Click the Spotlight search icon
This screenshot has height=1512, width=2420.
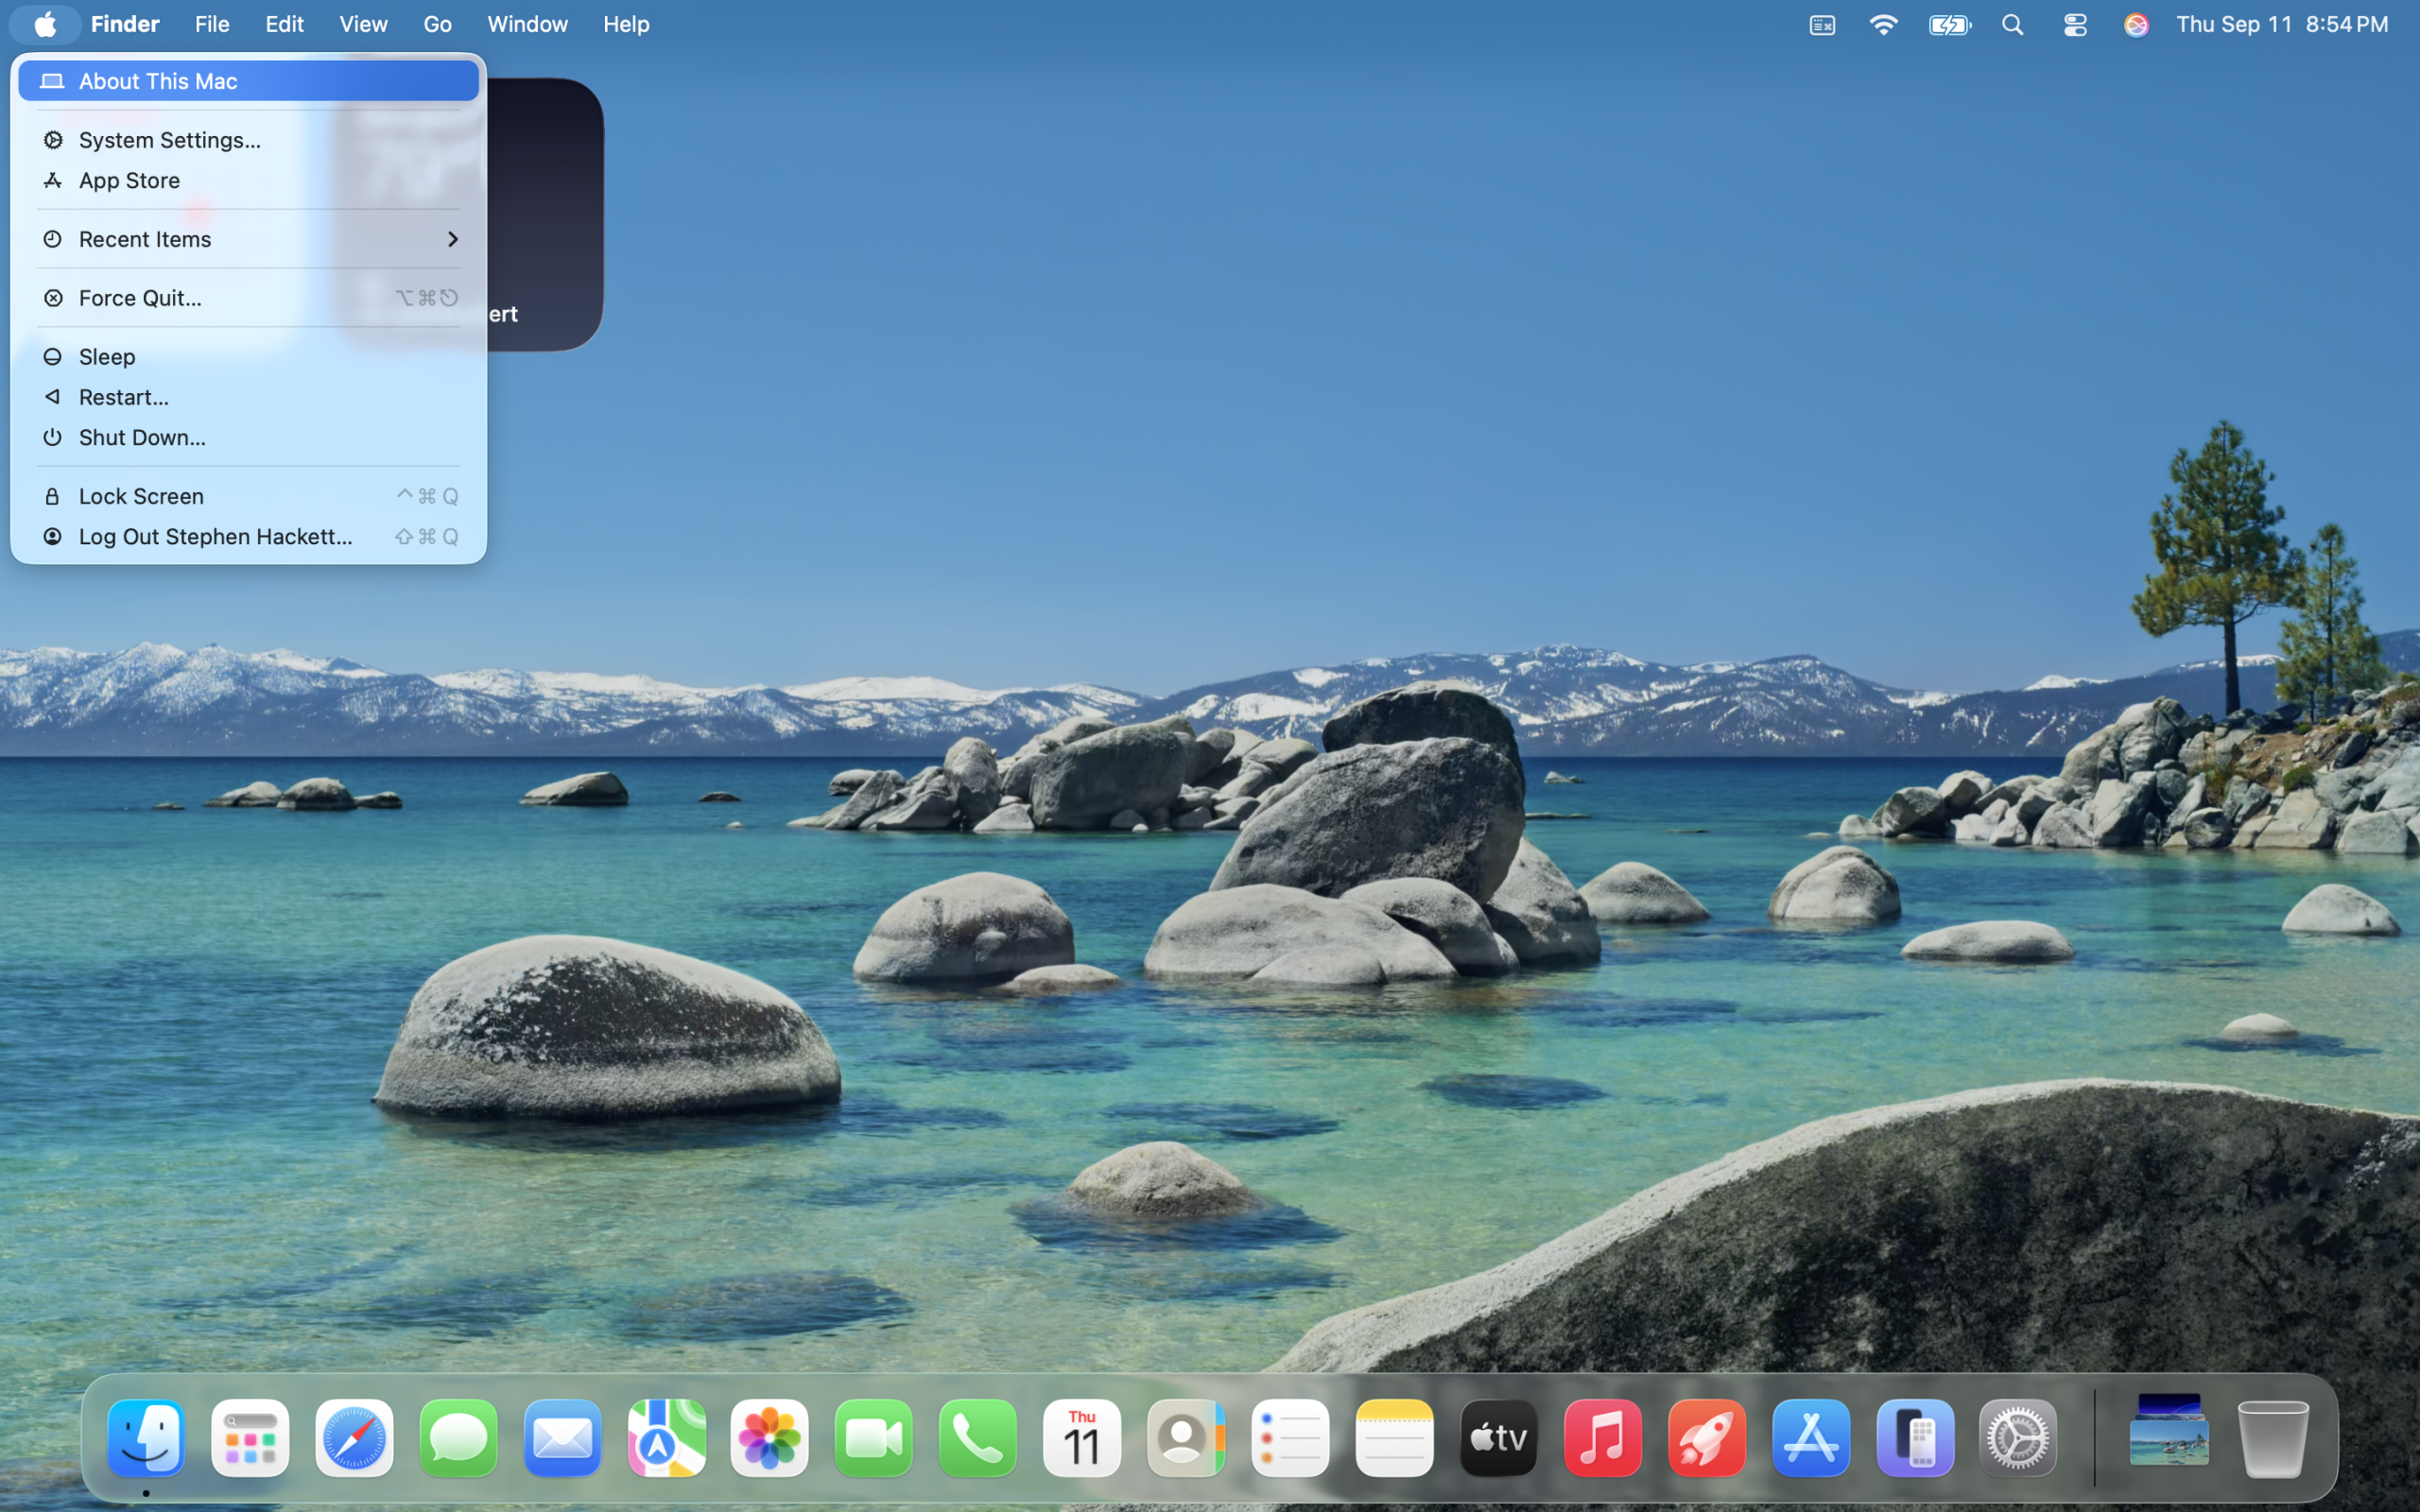click(x=2013, y=25)
